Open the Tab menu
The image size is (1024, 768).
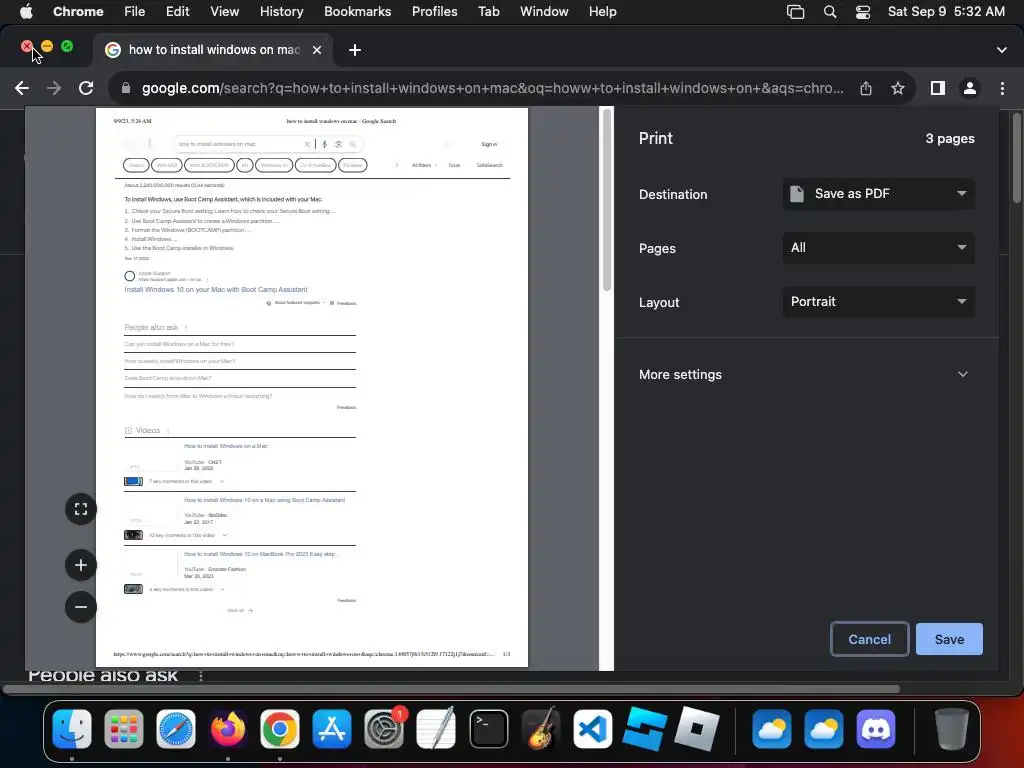pos(488,12)
